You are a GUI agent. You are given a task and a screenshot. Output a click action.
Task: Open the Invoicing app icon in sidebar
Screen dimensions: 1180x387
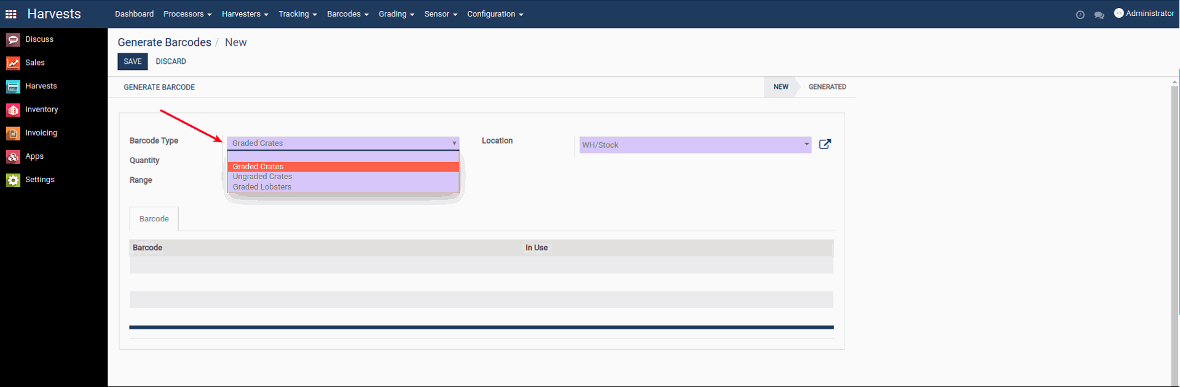point(13,133)
